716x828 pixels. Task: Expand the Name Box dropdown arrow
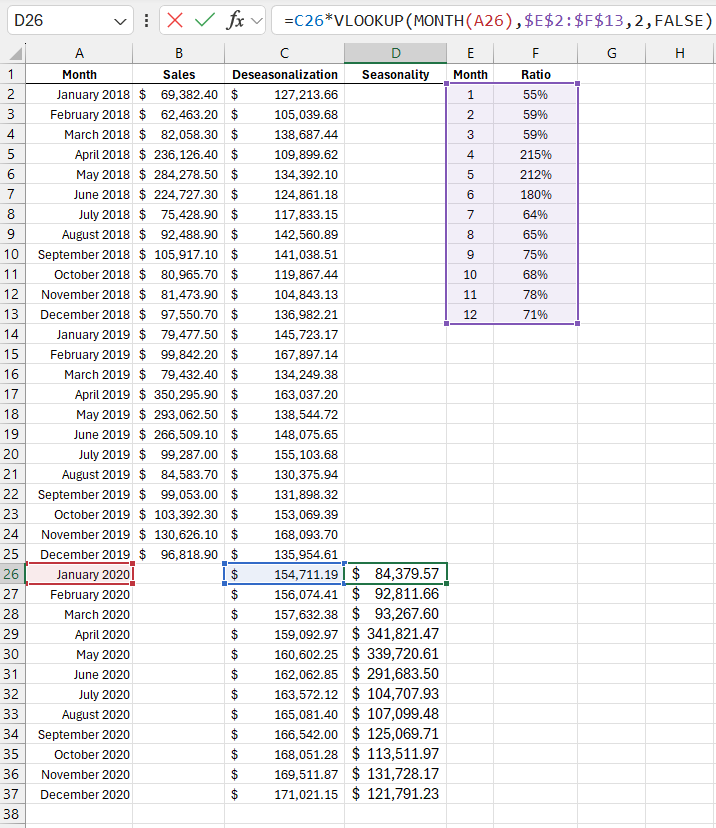[x=121, y=20]
